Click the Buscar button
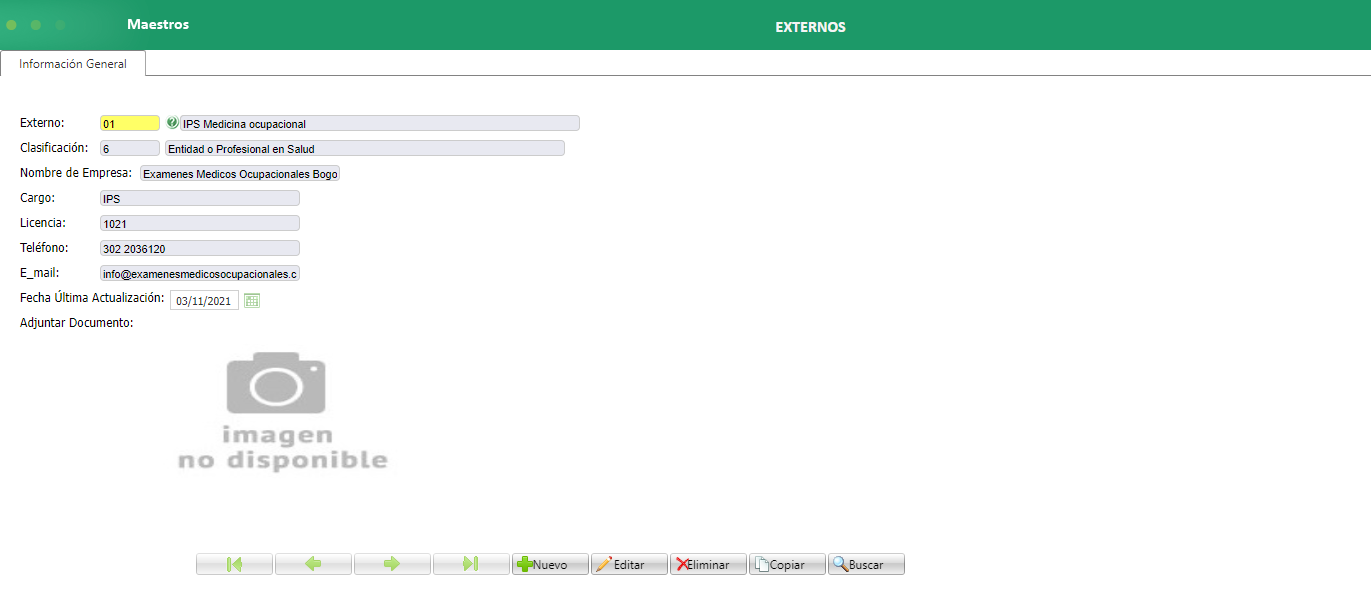Screen dimensions: 1371x593 click(x=866, y=564)
